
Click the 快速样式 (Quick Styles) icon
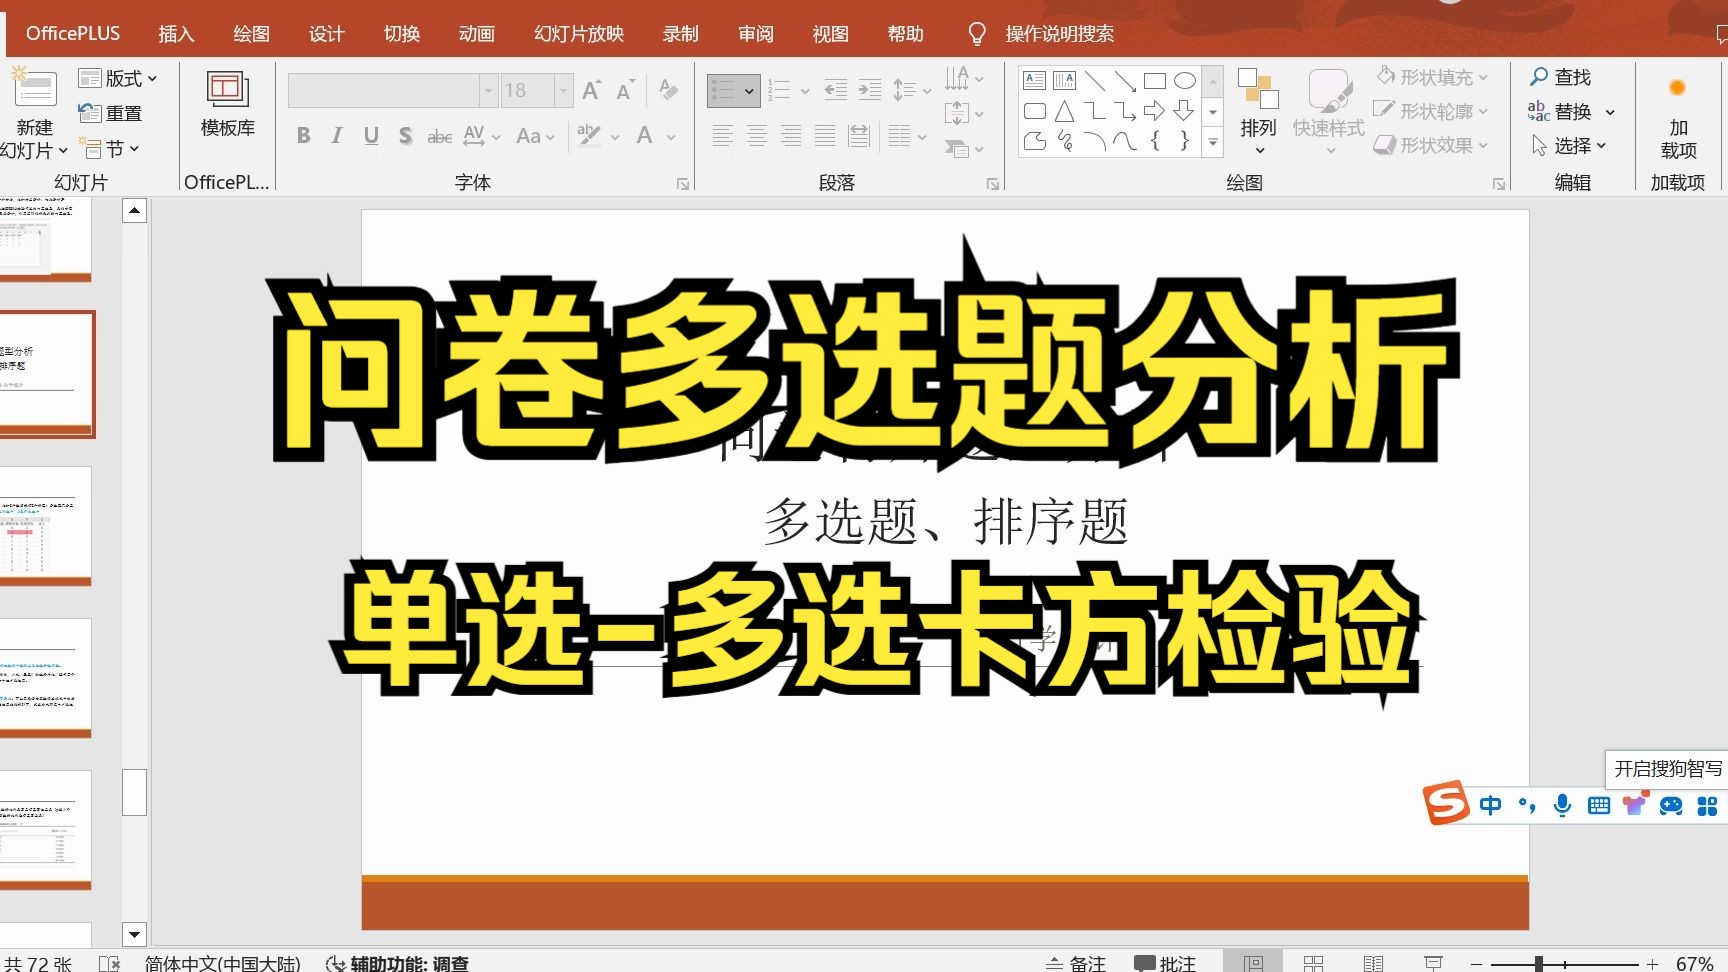pyautogui.click(x=1327, y=110)
